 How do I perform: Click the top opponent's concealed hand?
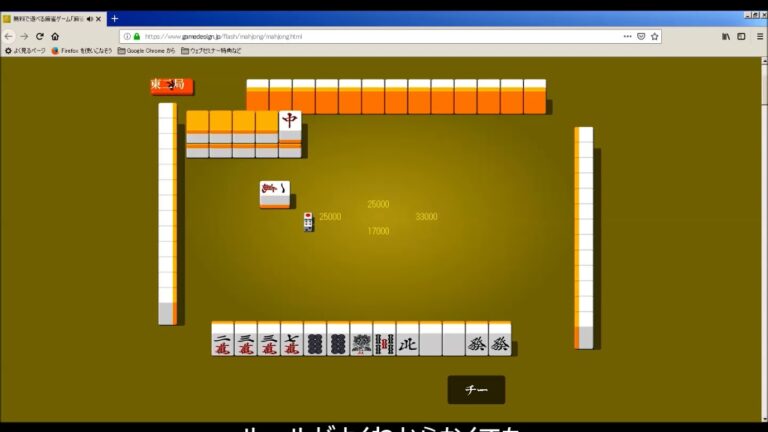pos(396,96)
